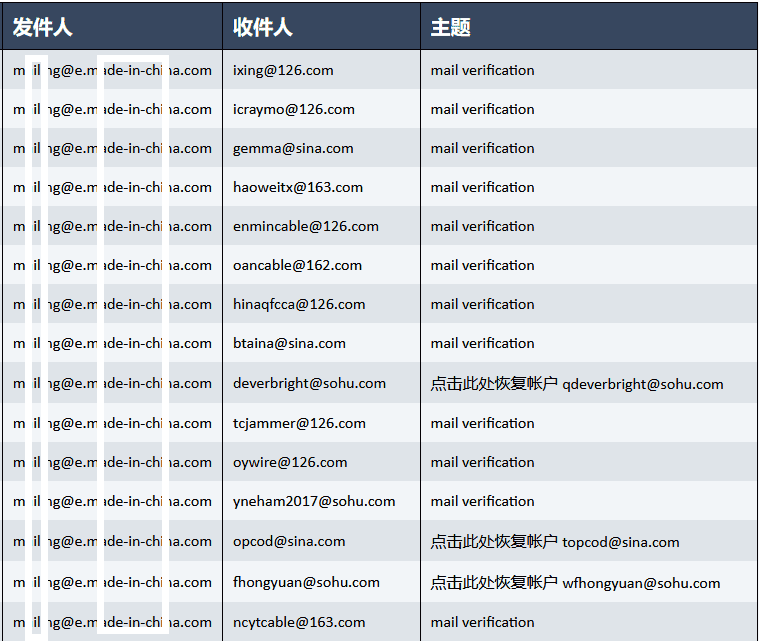Click the 收件人 column header

(x=262, y=27)
